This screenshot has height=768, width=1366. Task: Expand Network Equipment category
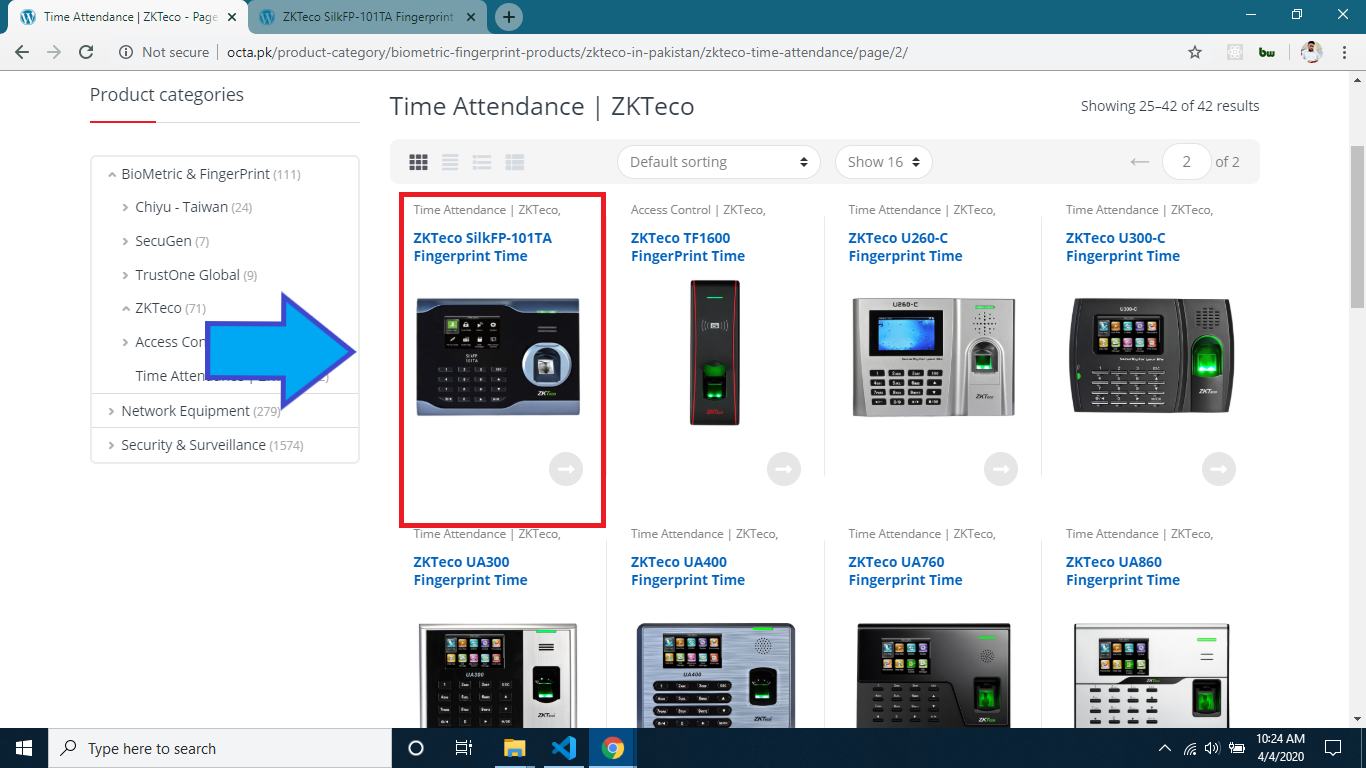(x=111, y=411)
